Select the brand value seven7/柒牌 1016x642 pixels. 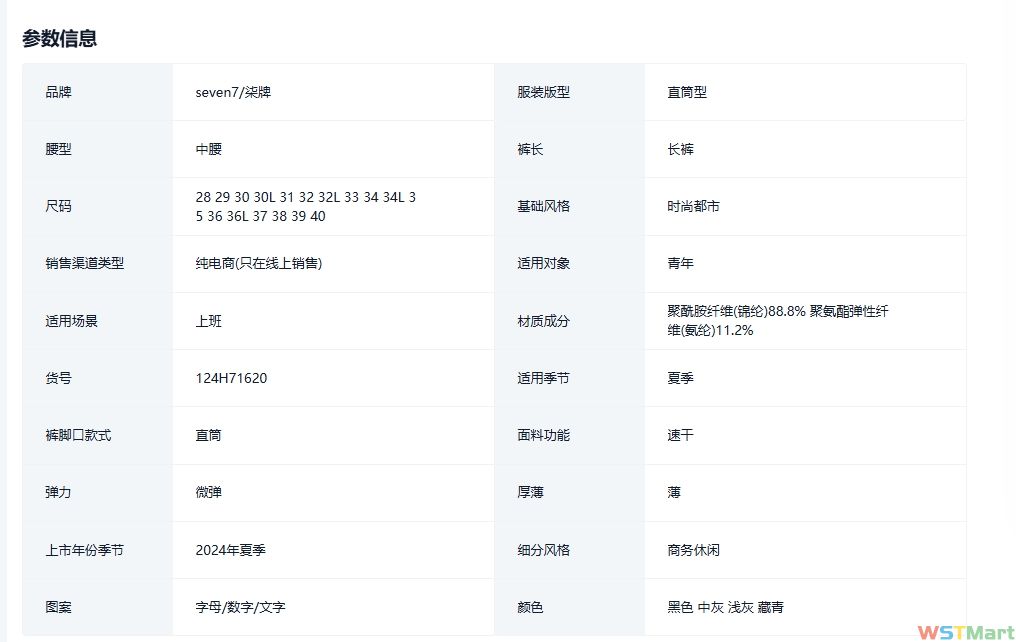(x=233, y=92)
